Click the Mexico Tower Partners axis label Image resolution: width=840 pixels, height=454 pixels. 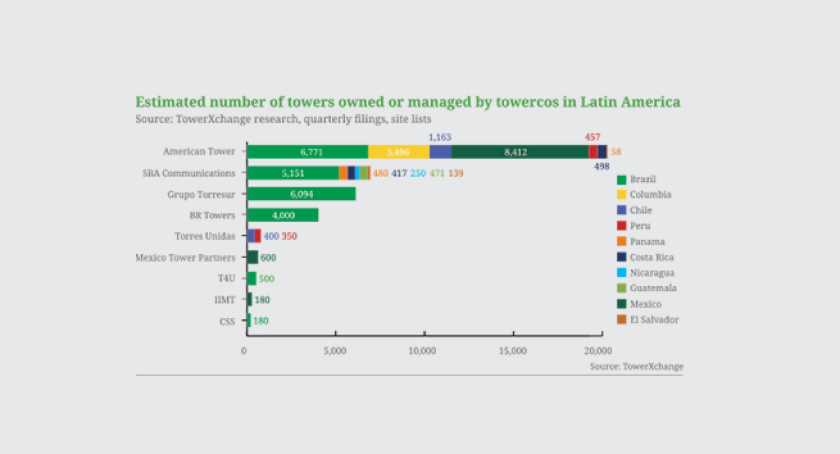[185, 257]
